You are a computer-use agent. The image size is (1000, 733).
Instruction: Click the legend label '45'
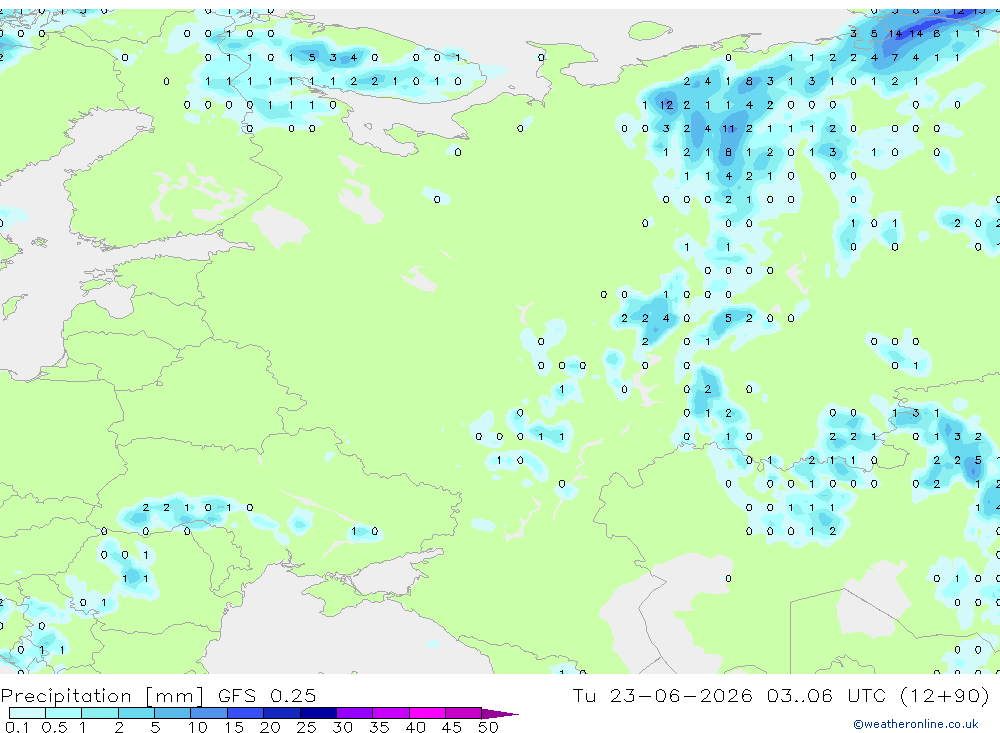[x=452, y=727]
